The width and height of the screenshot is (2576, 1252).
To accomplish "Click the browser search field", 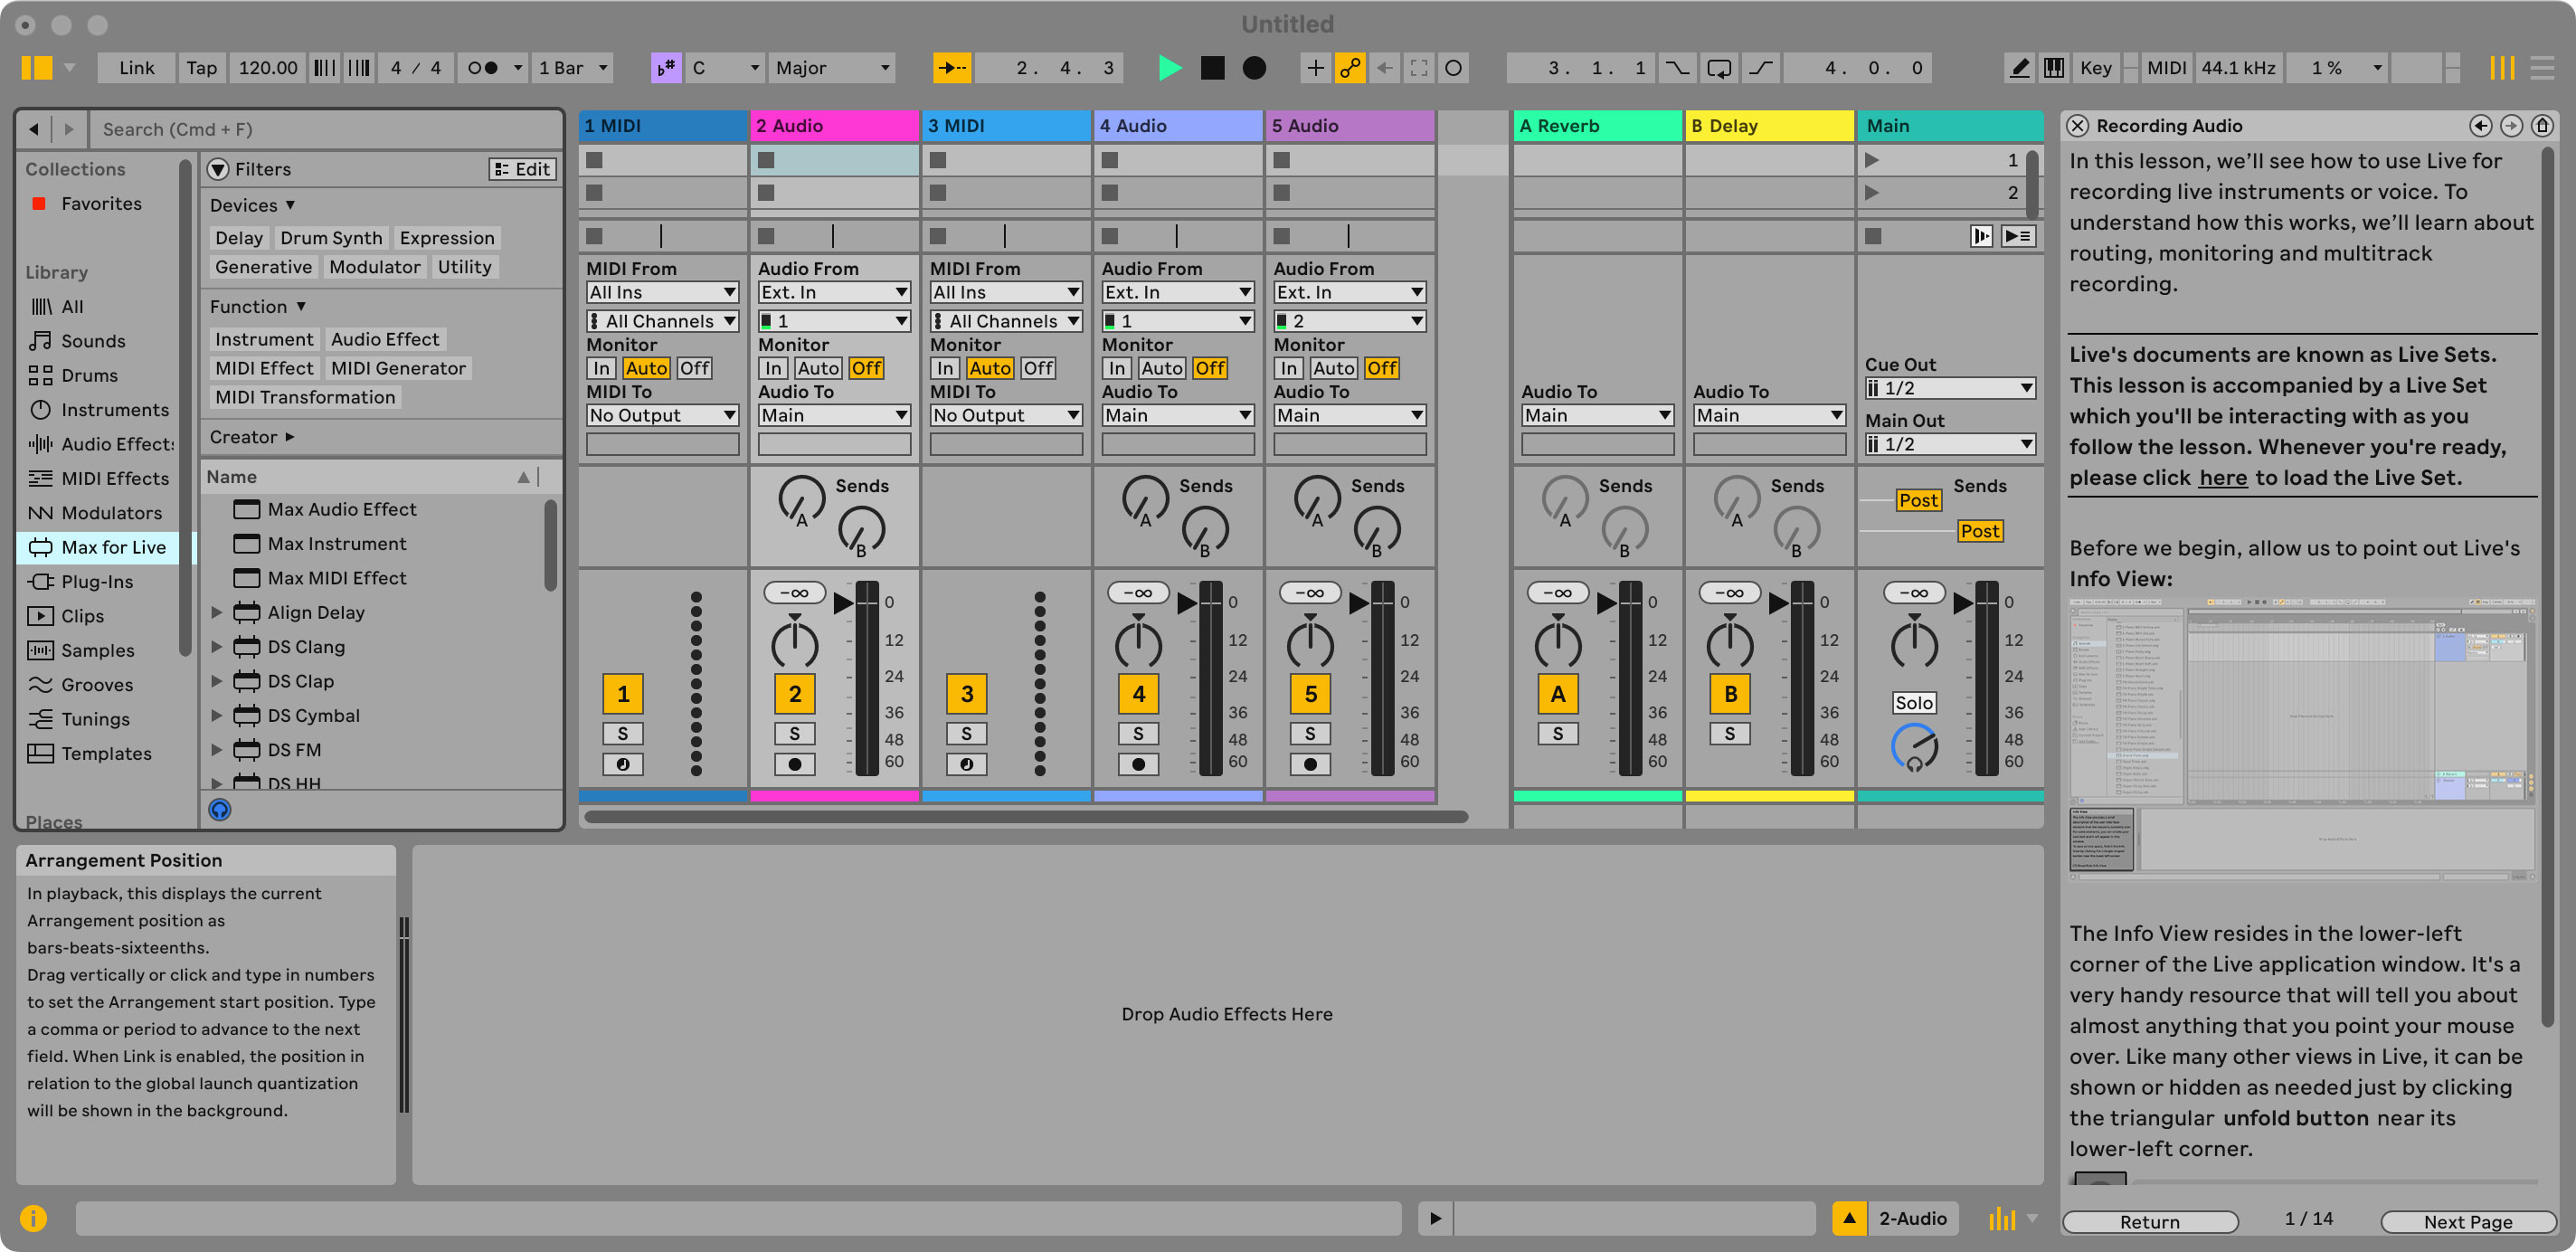I will 327,129.
